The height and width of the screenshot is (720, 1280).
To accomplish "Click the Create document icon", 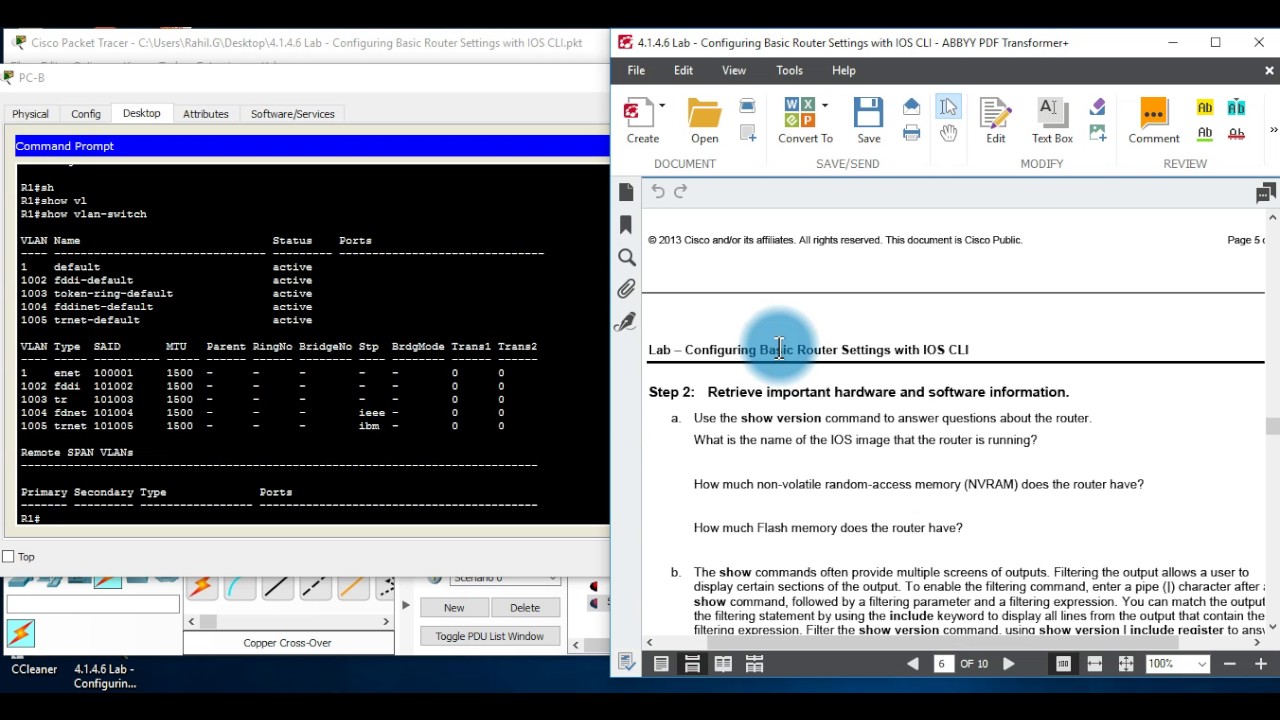I will point(637,112).
